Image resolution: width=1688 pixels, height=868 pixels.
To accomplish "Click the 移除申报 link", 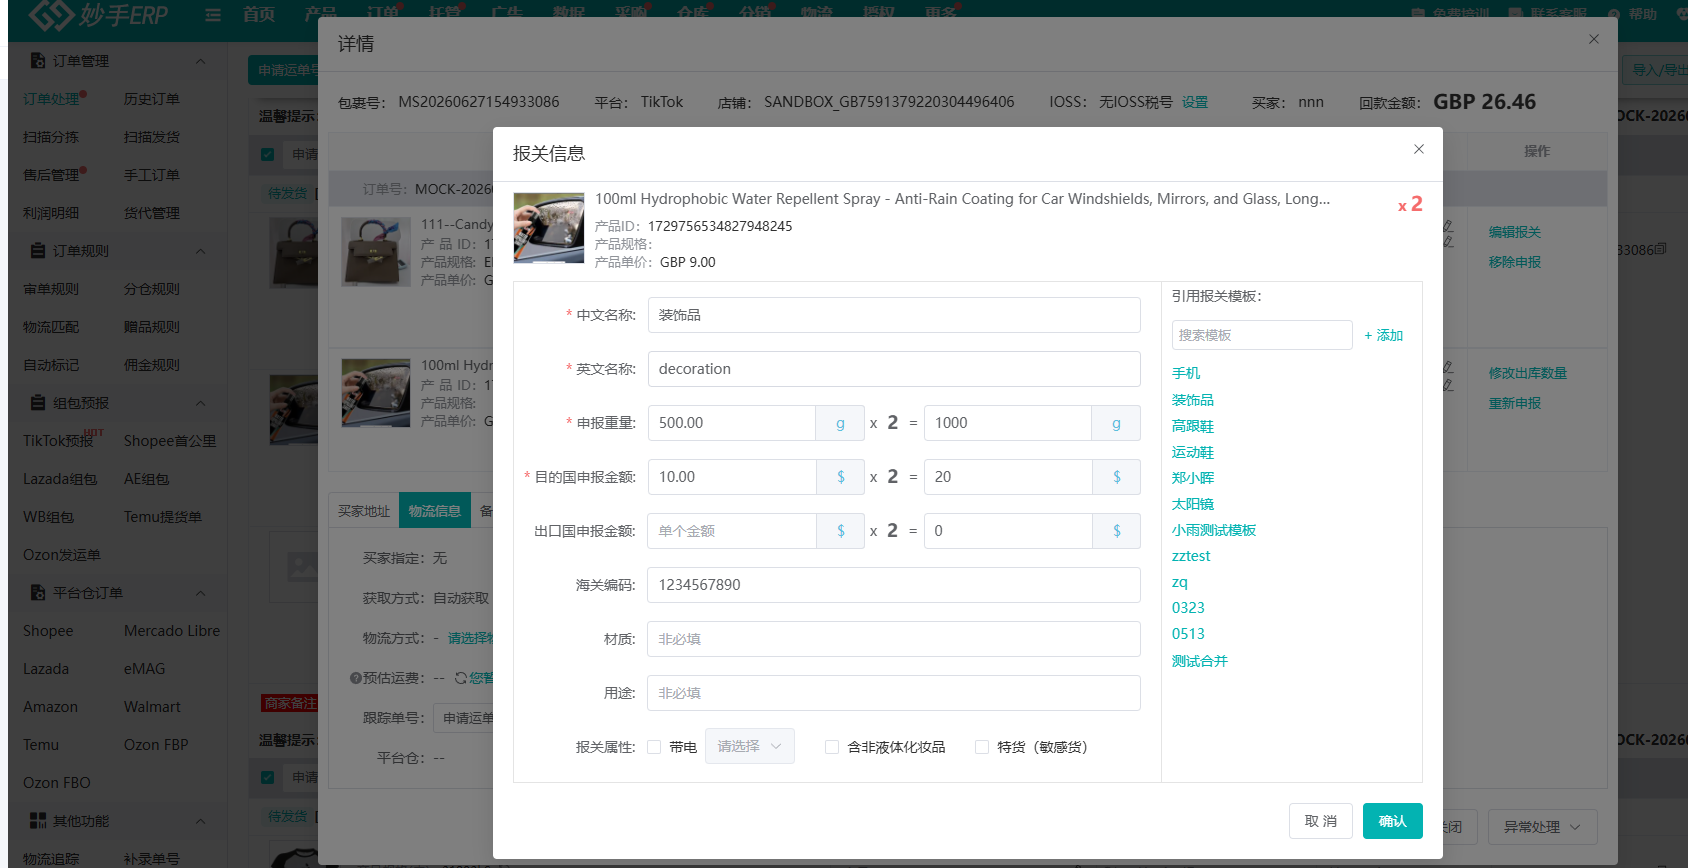I will (1515, 262).
